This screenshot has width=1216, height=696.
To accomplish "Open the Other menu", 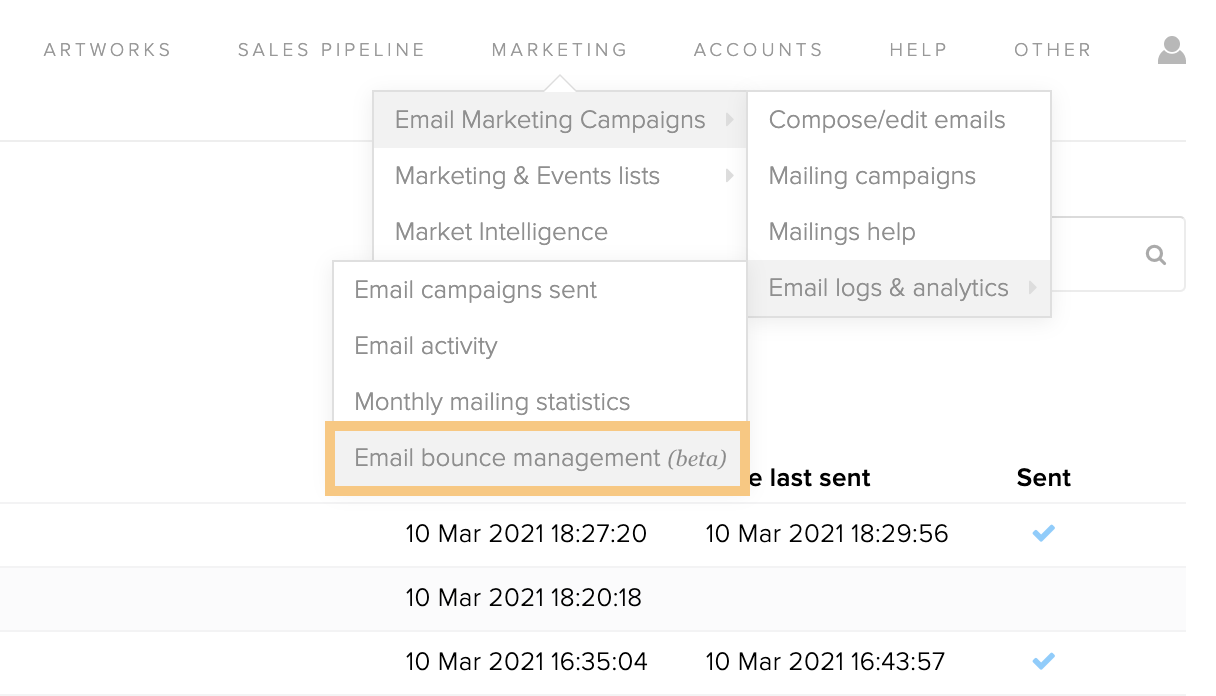I will point(1053,50).
